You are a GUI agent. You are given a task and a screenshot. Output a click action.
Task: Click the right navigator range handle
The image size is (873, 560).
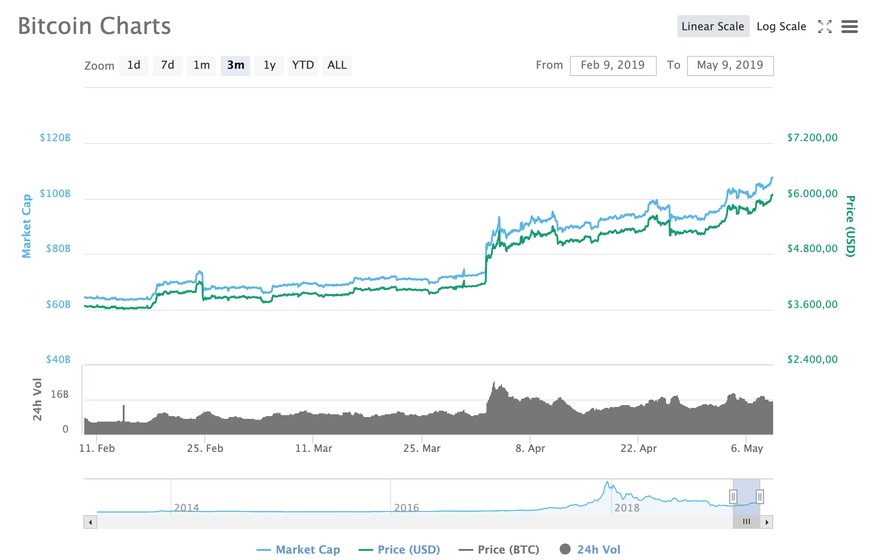[759, 497]
